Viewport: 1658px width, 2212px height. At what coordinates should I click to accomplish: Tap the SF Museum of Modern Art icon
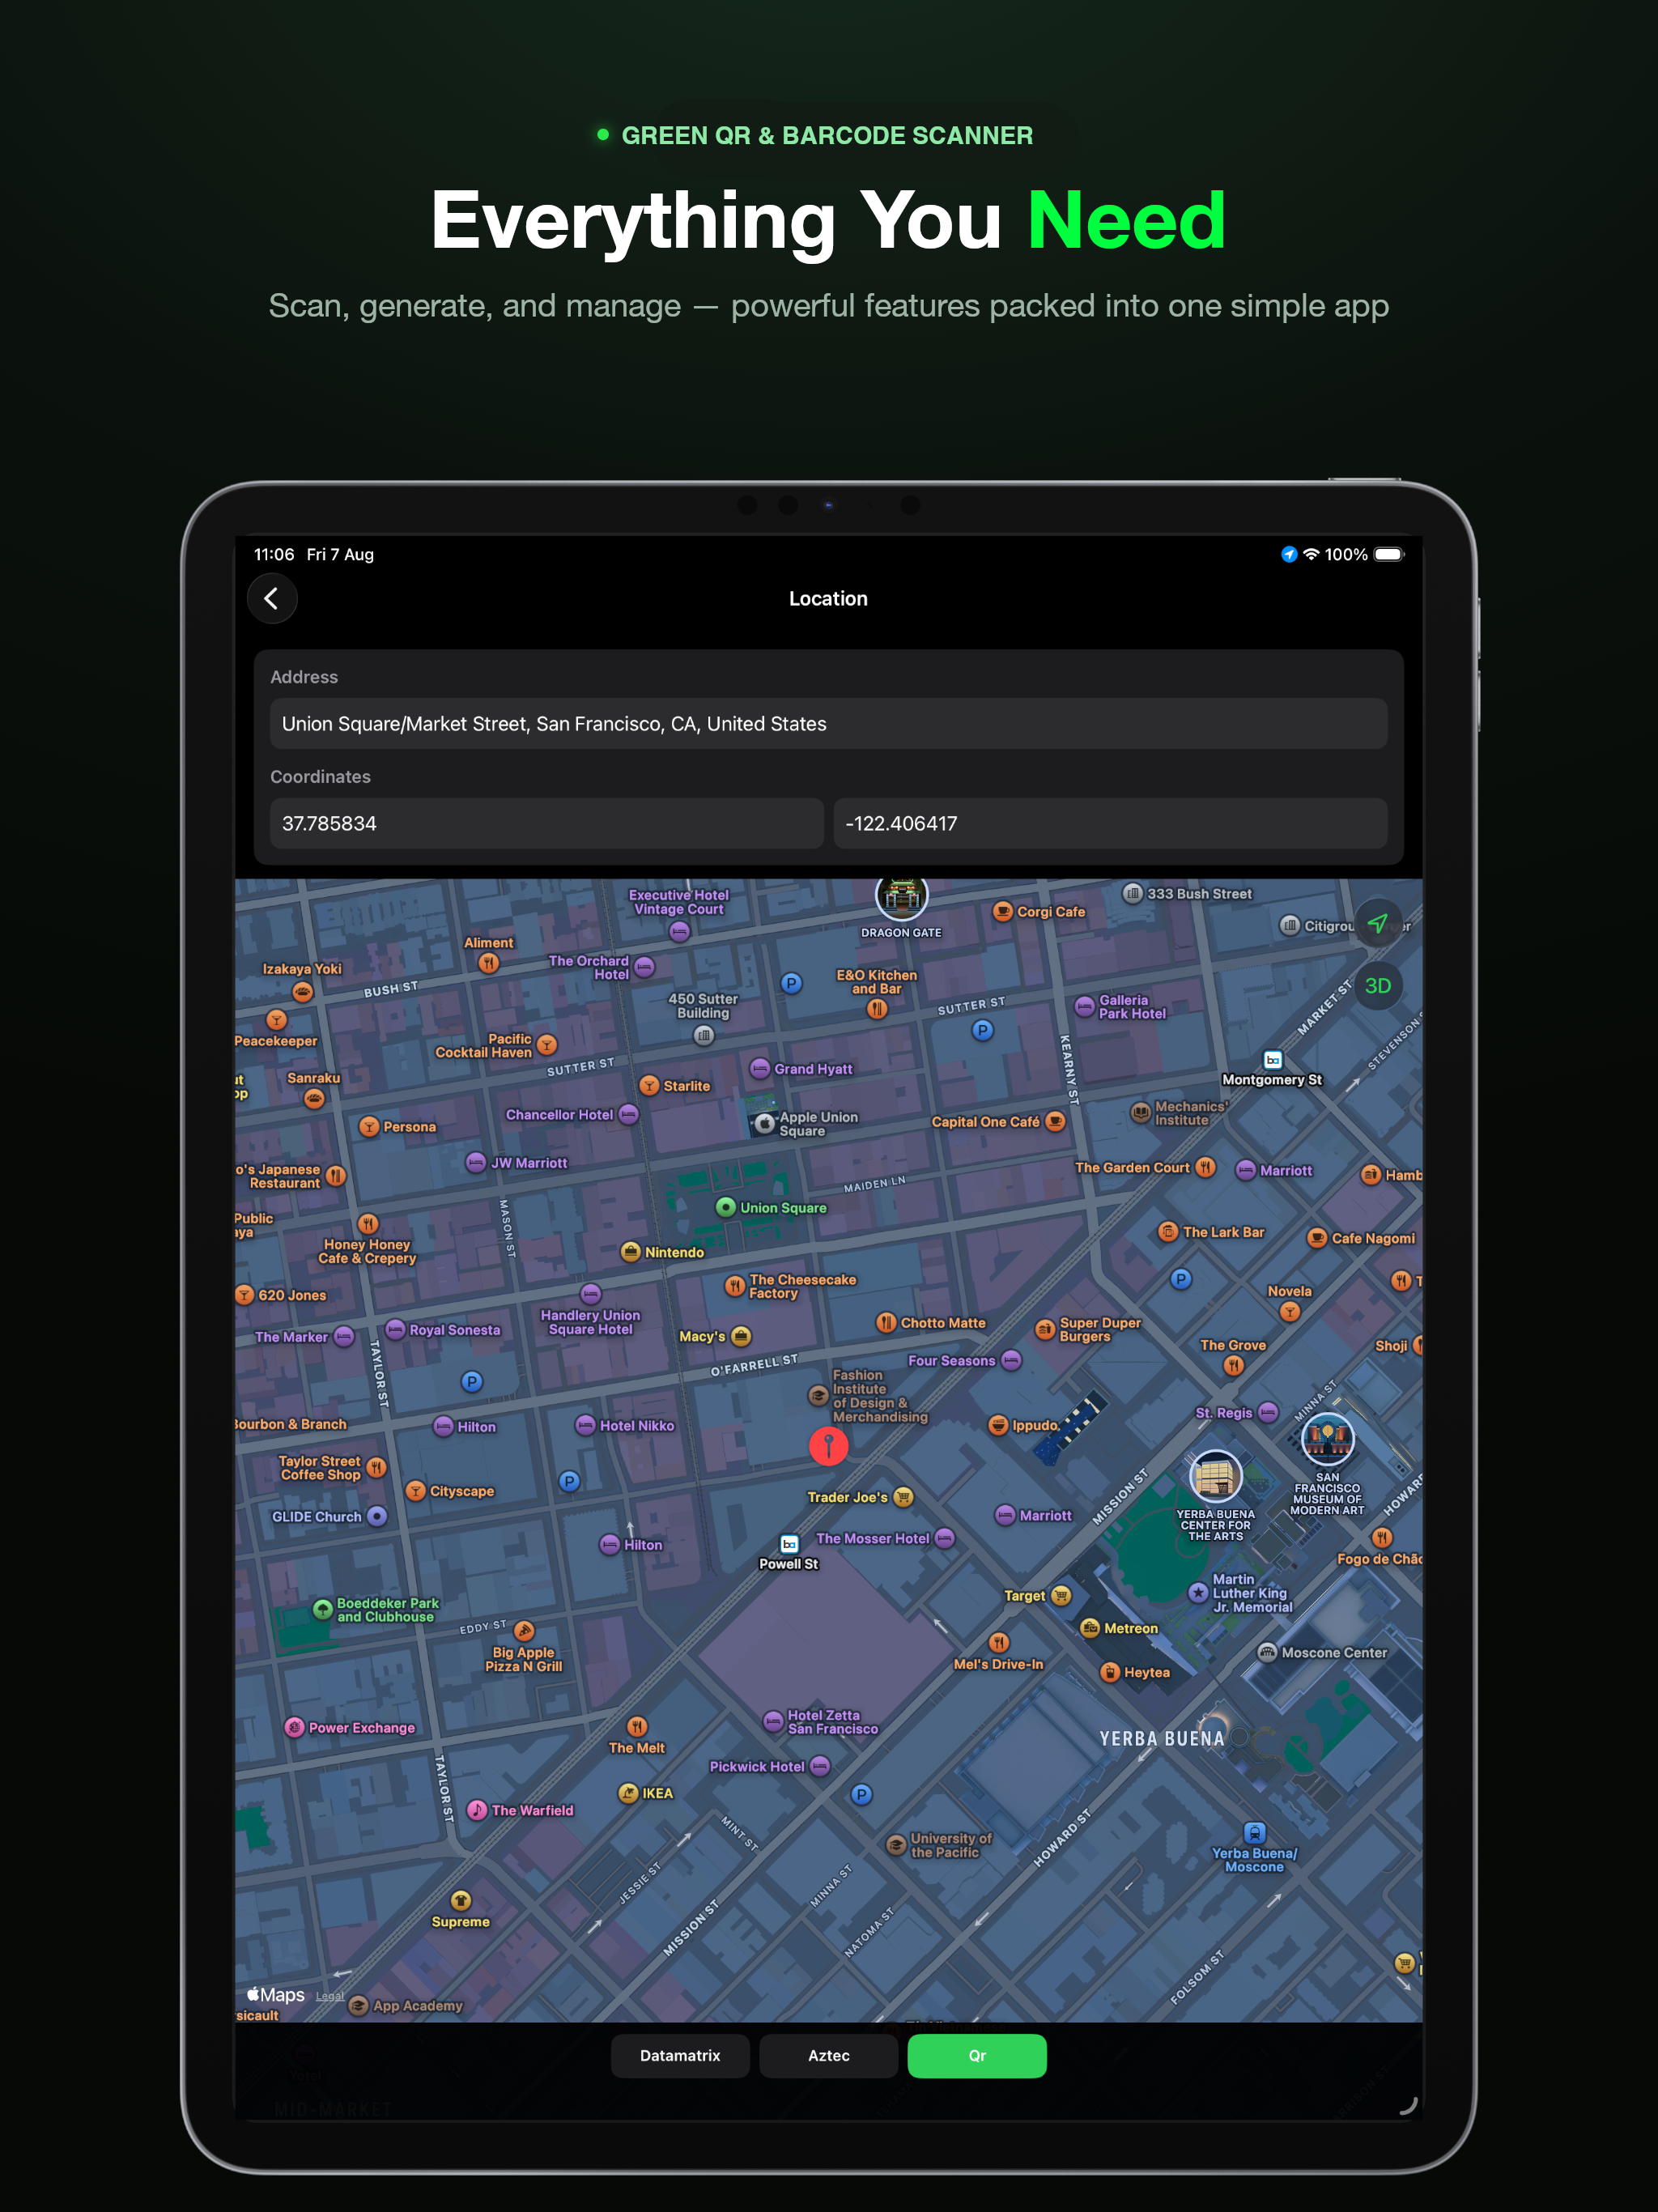pyautogui.click(x=1328, y=1439)
